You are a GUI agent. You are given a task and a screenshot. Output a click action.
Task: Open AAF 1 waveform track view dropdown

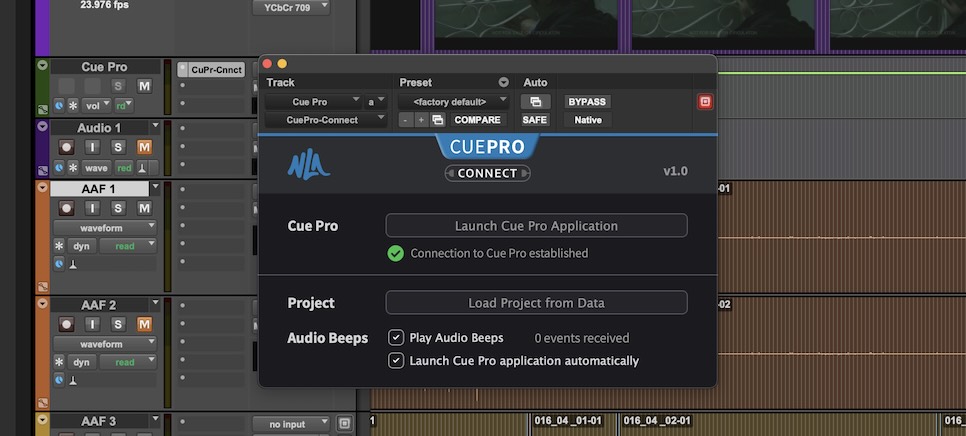click(x=105, y=228)
